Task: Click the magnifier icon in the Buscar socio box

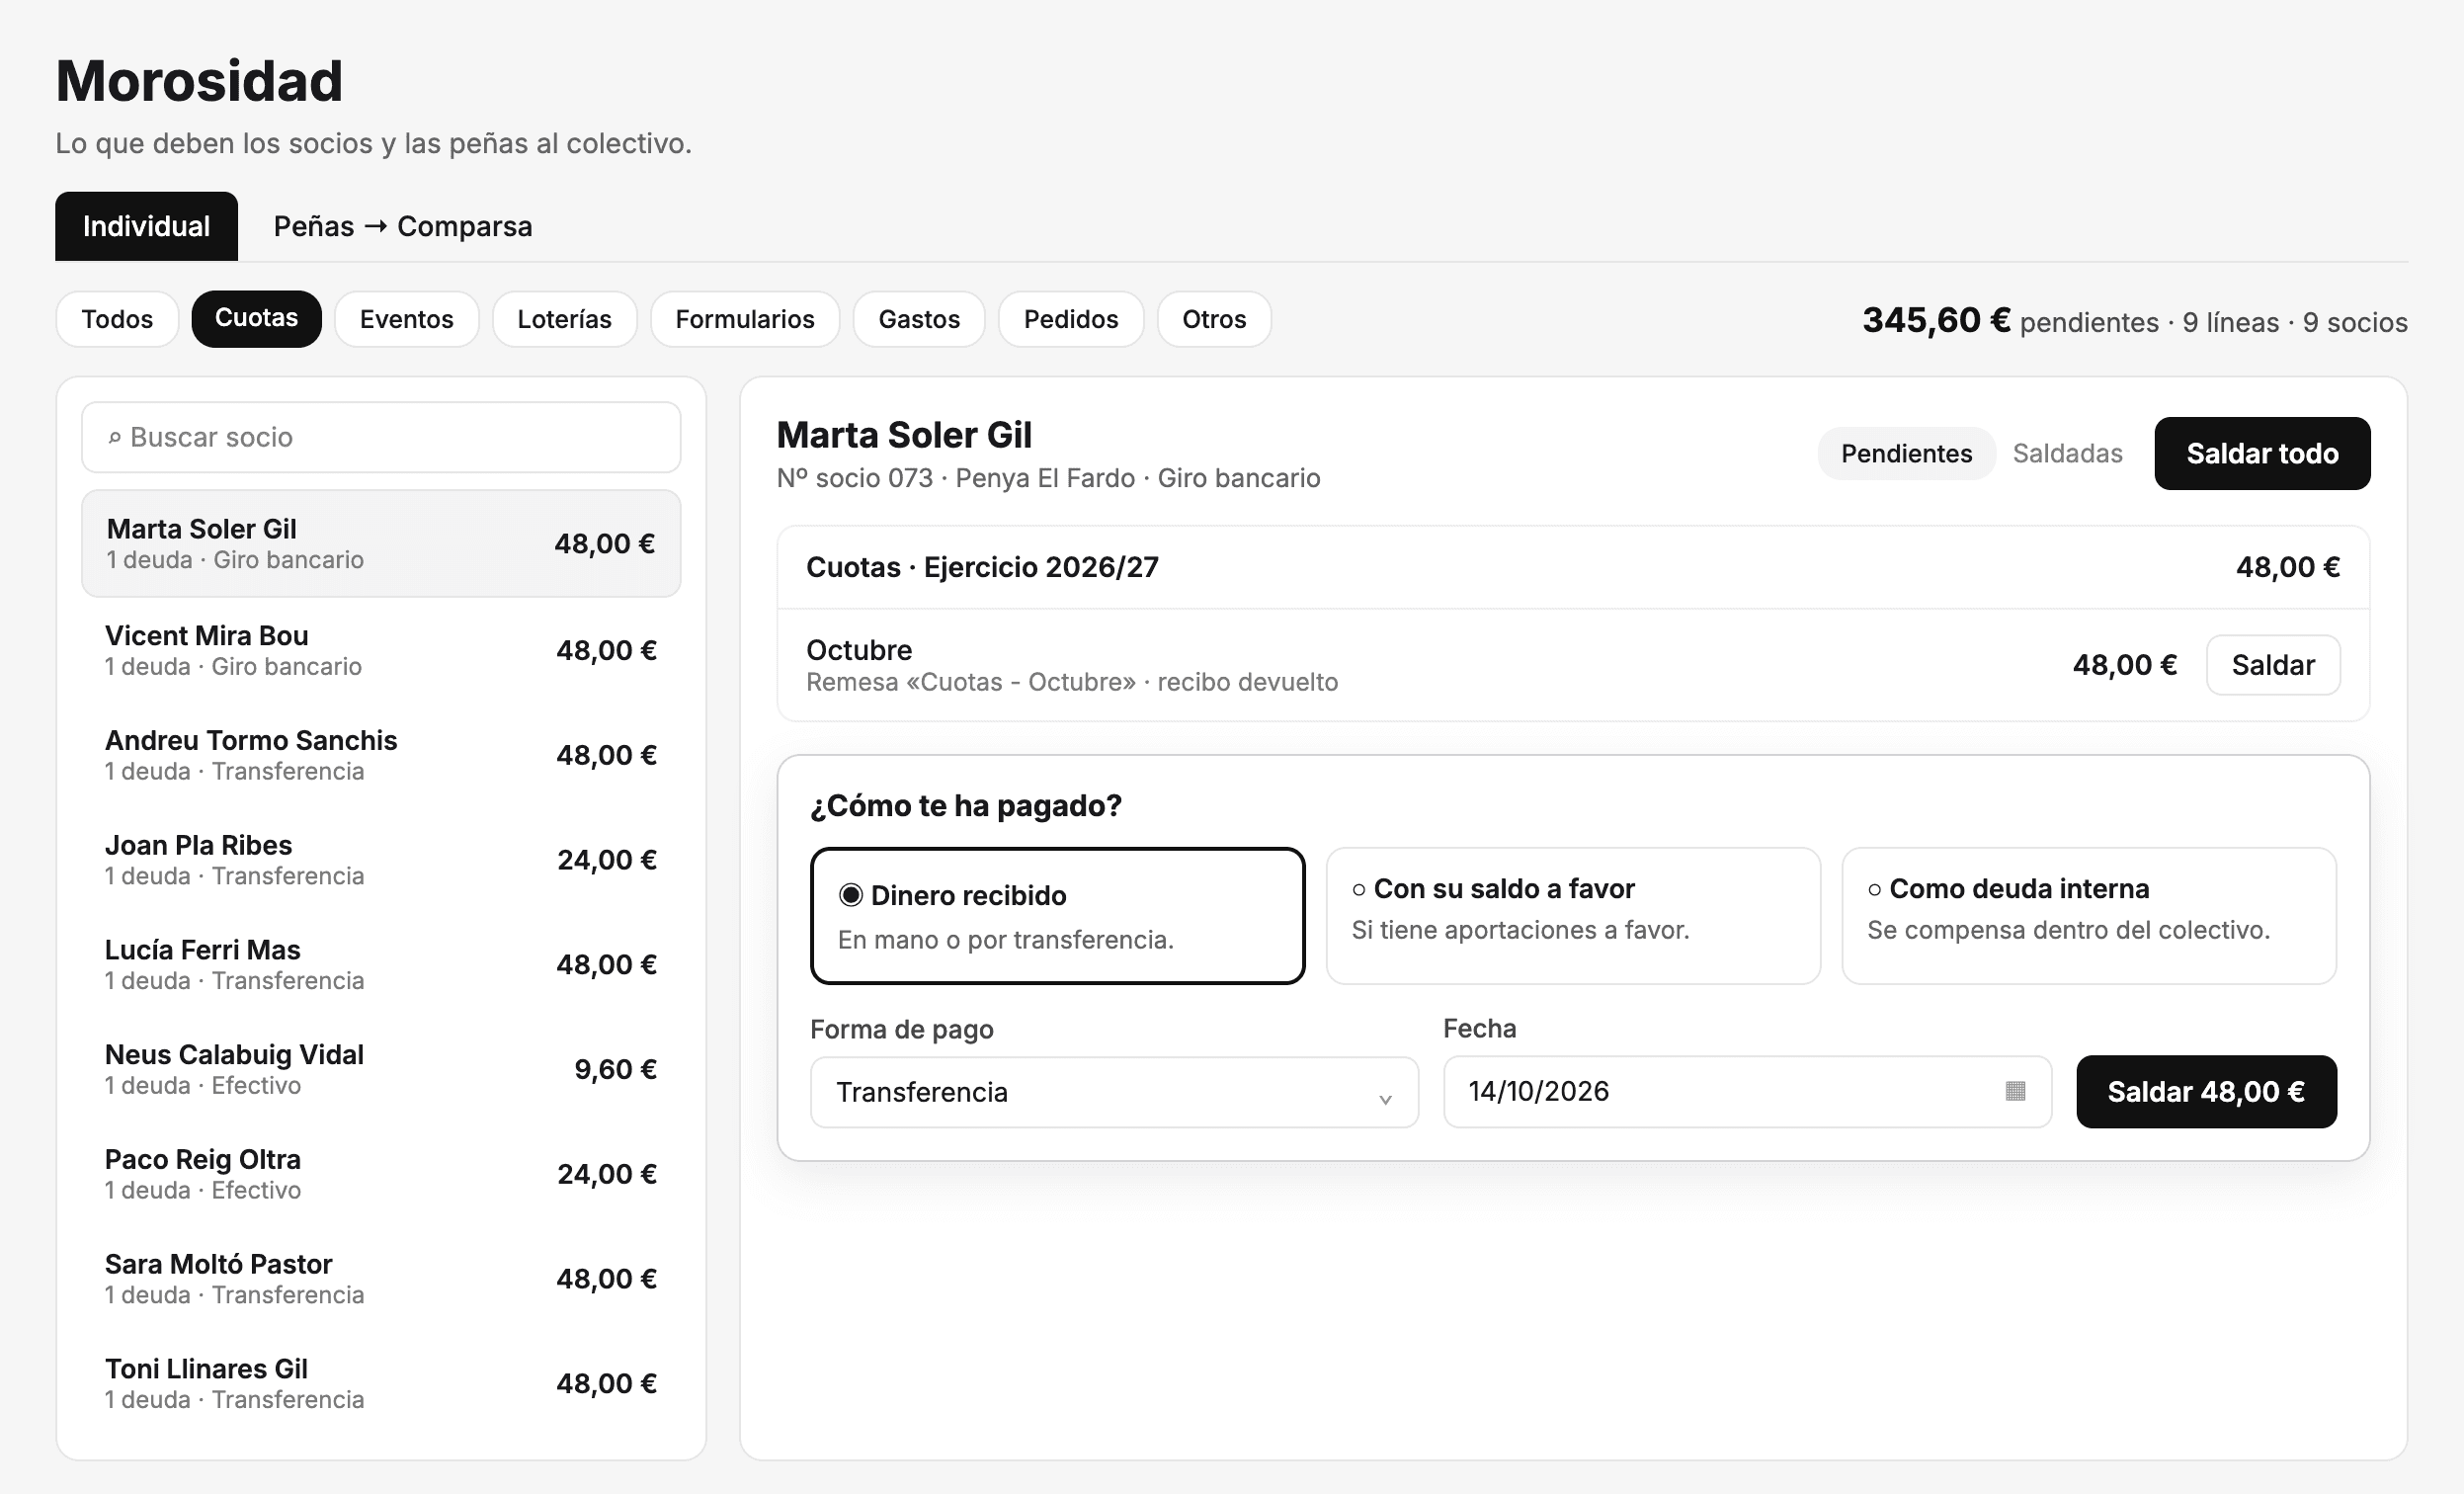Action: tap(114, 437)
